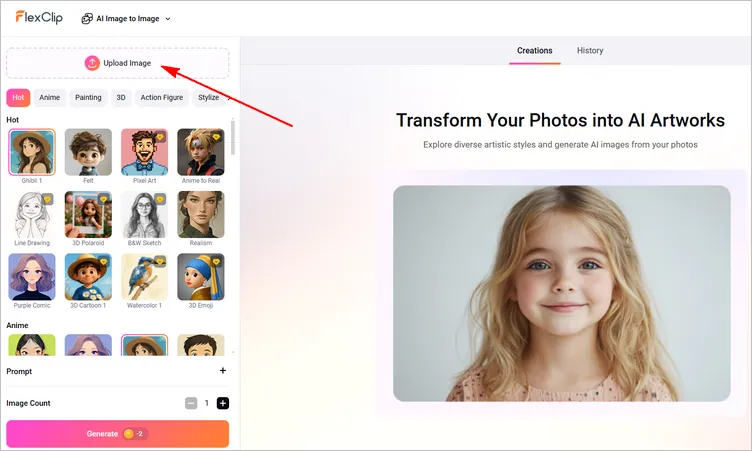752x451 pixels.
Task: Click the Transform Your Photos headline
Action: 560,120
